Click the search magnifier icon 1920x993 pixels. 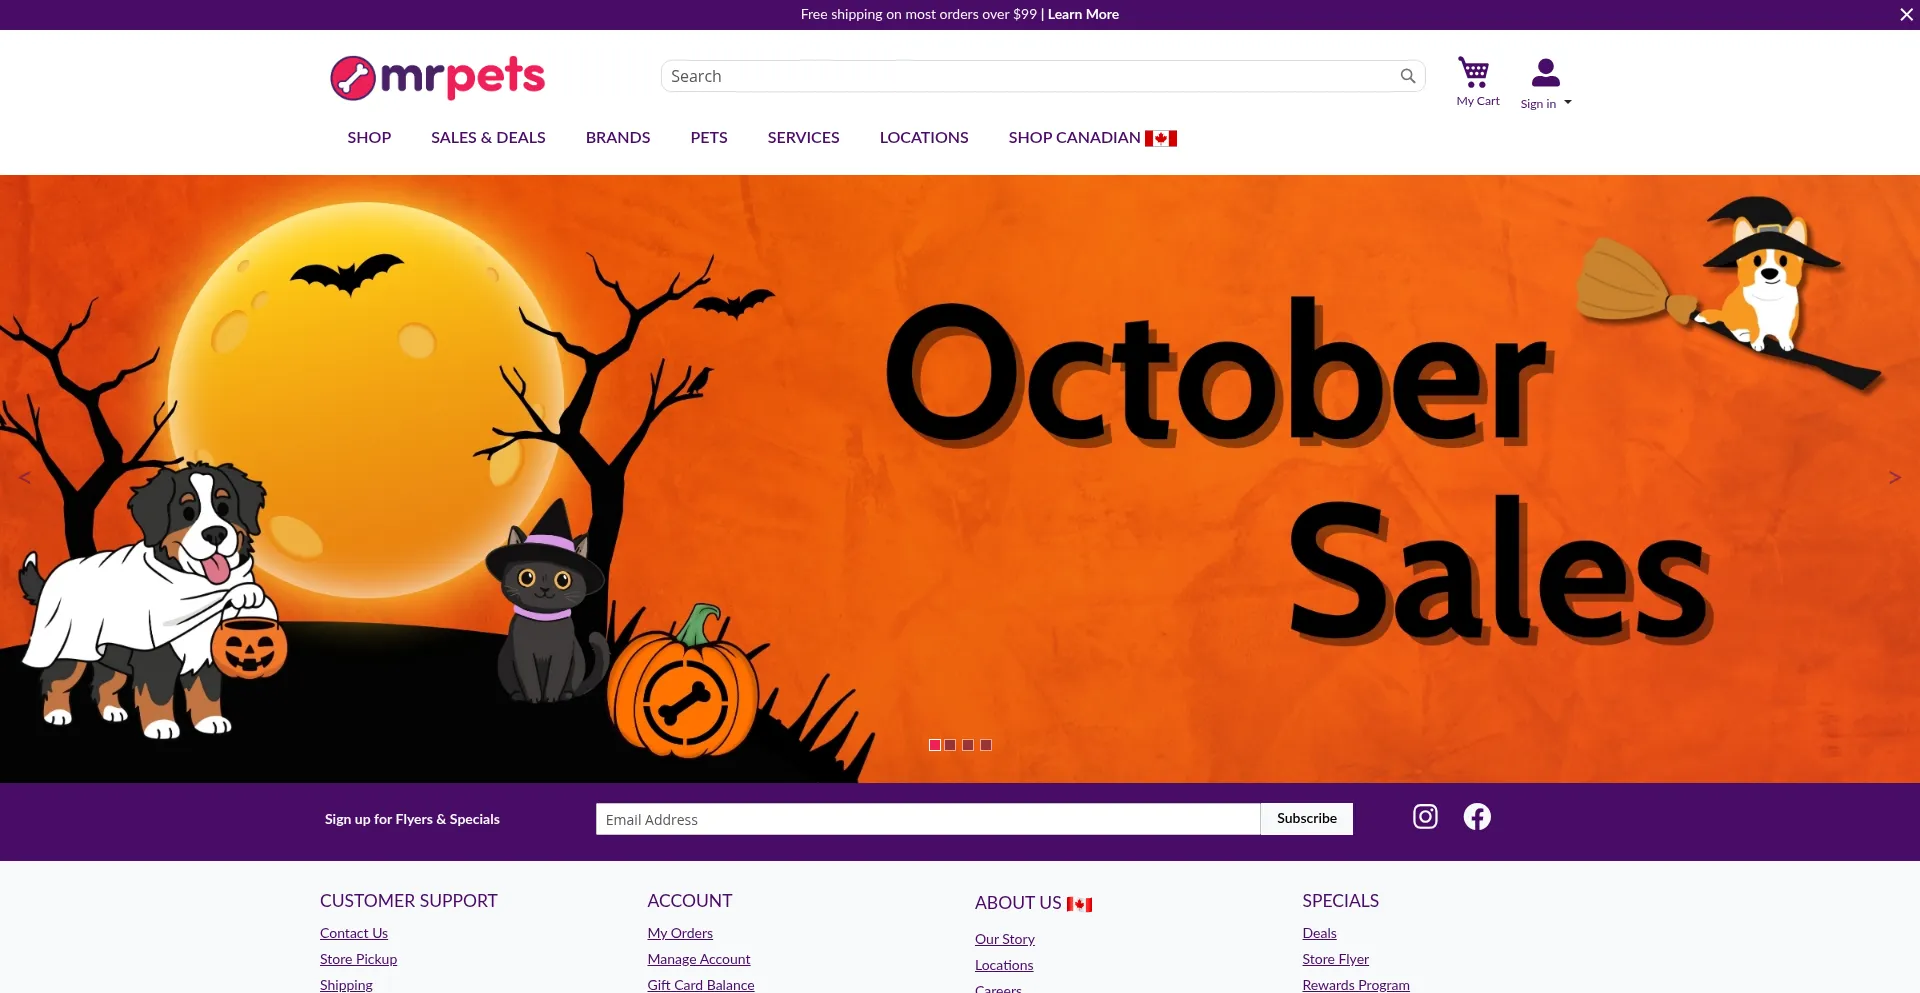tap(1408, 76)
